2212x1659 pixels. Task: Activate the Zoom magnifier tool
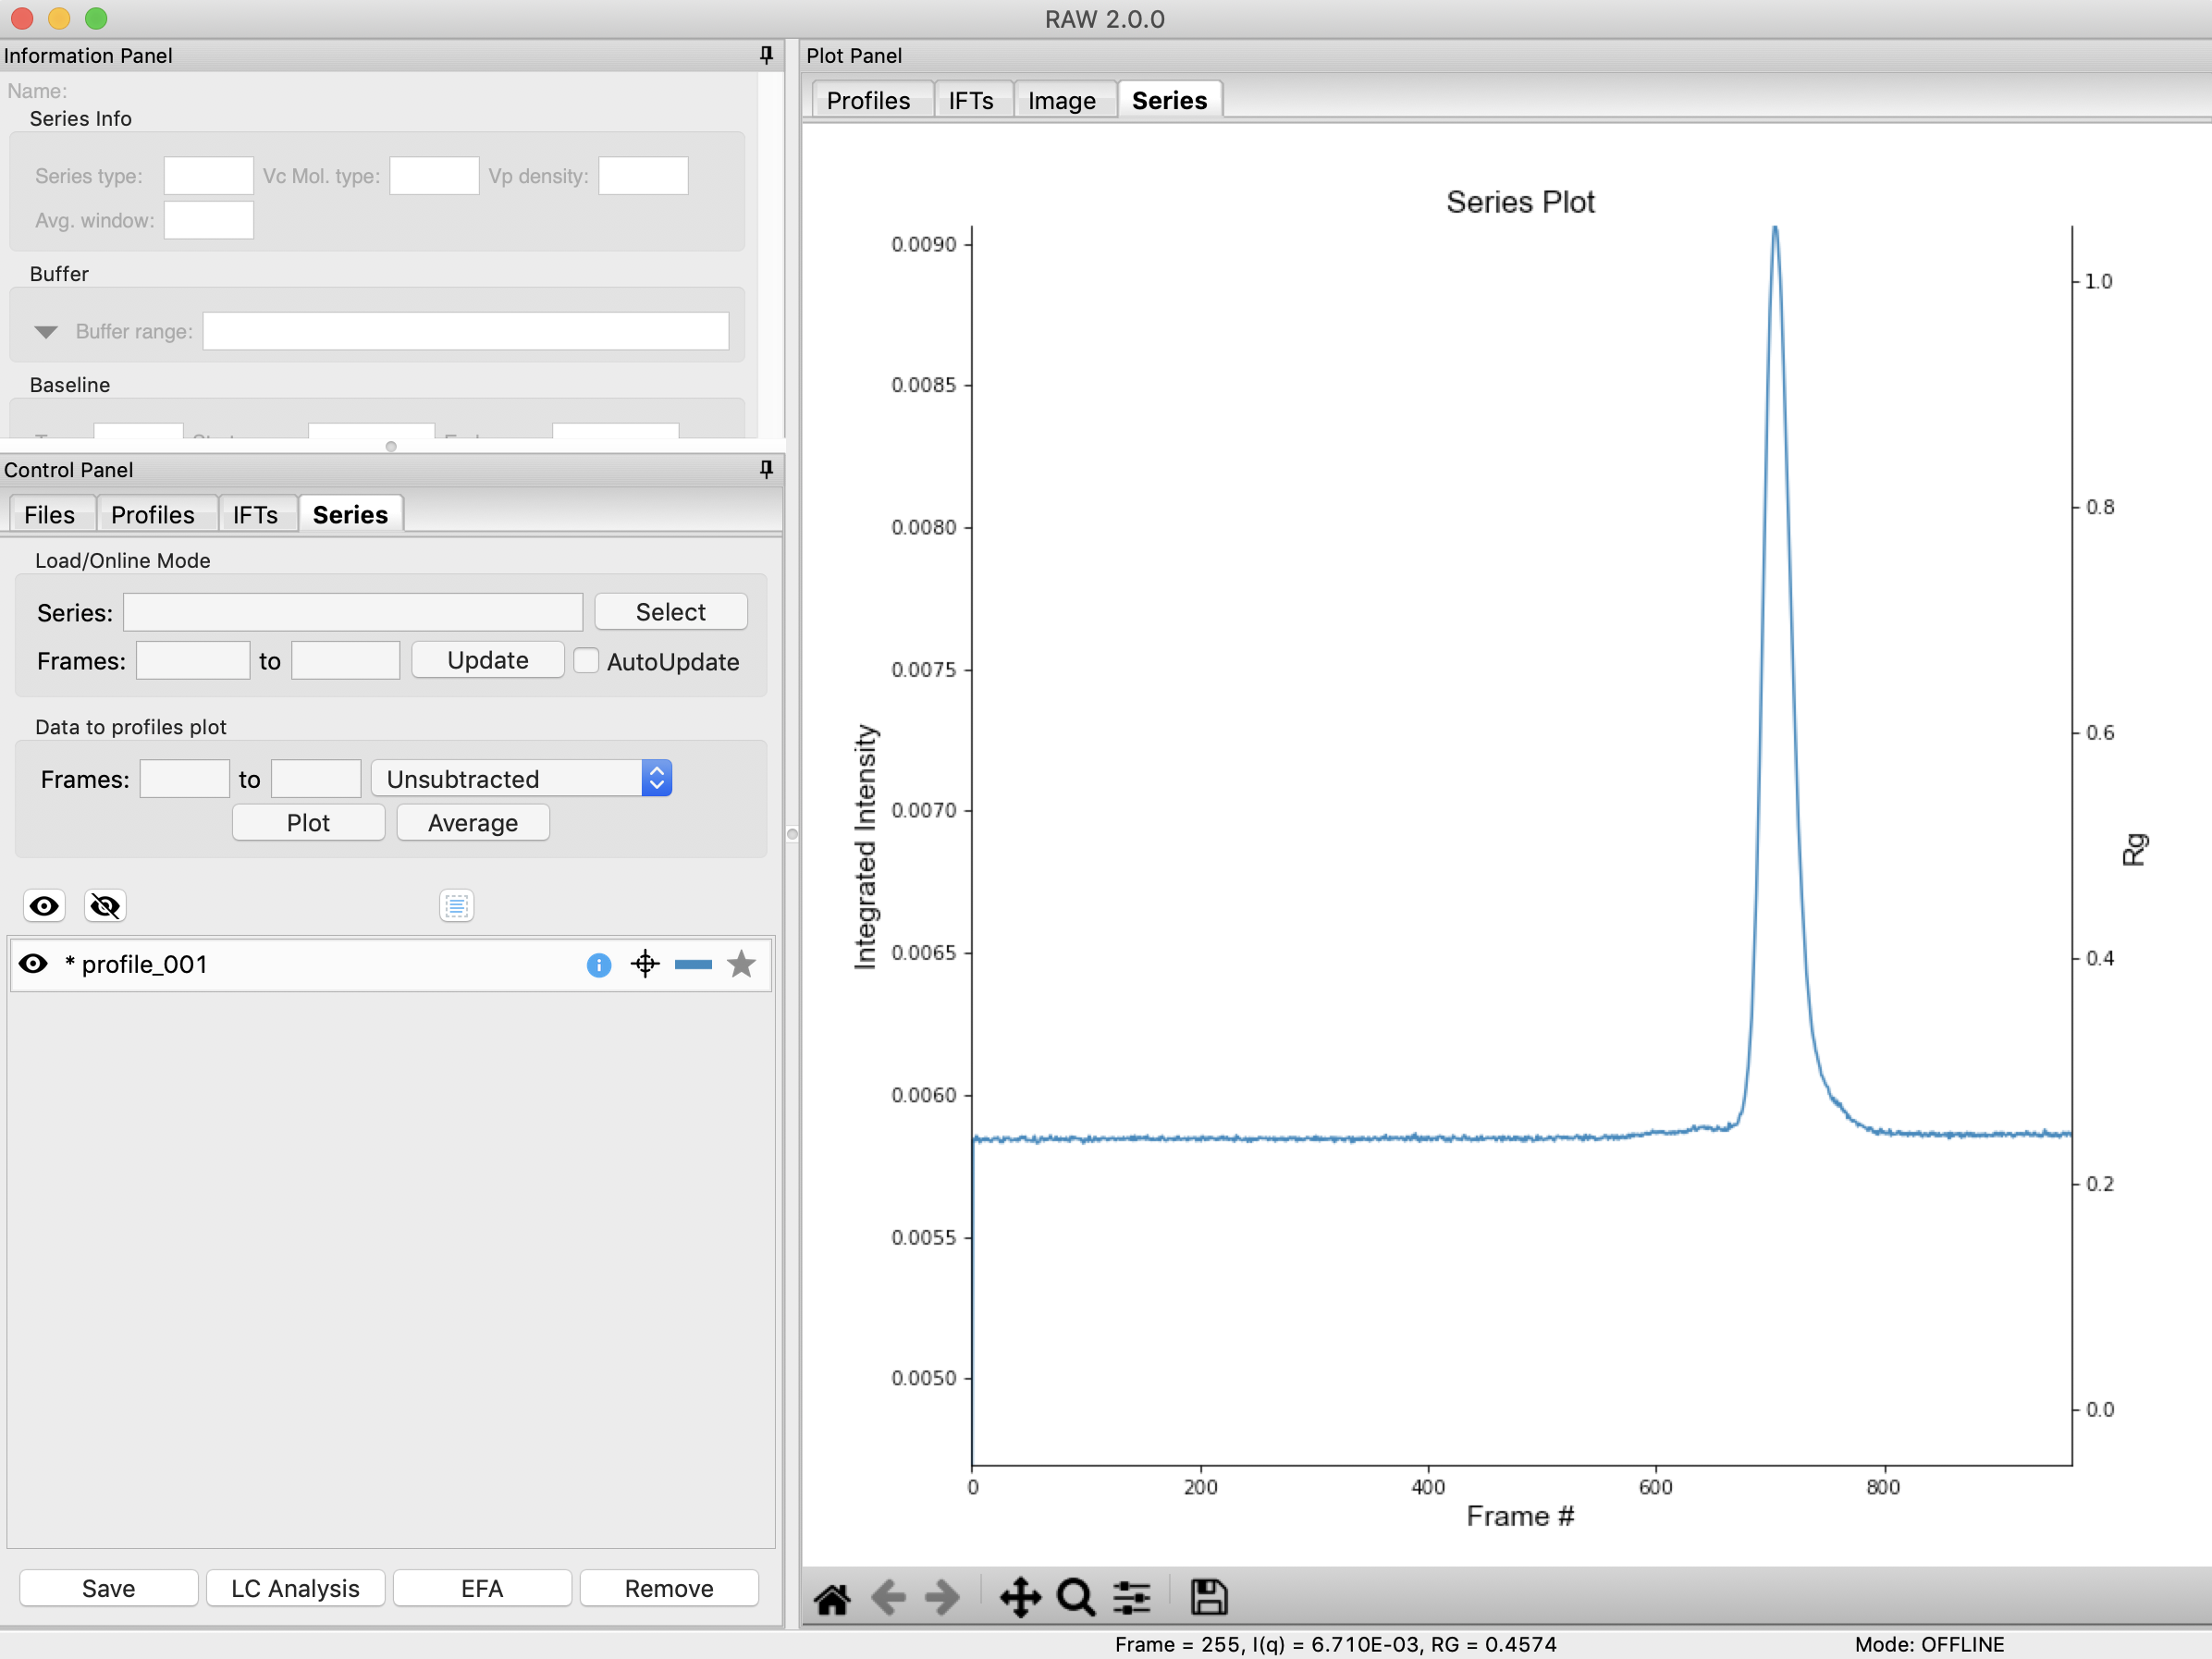(x=1075, y=1597)
